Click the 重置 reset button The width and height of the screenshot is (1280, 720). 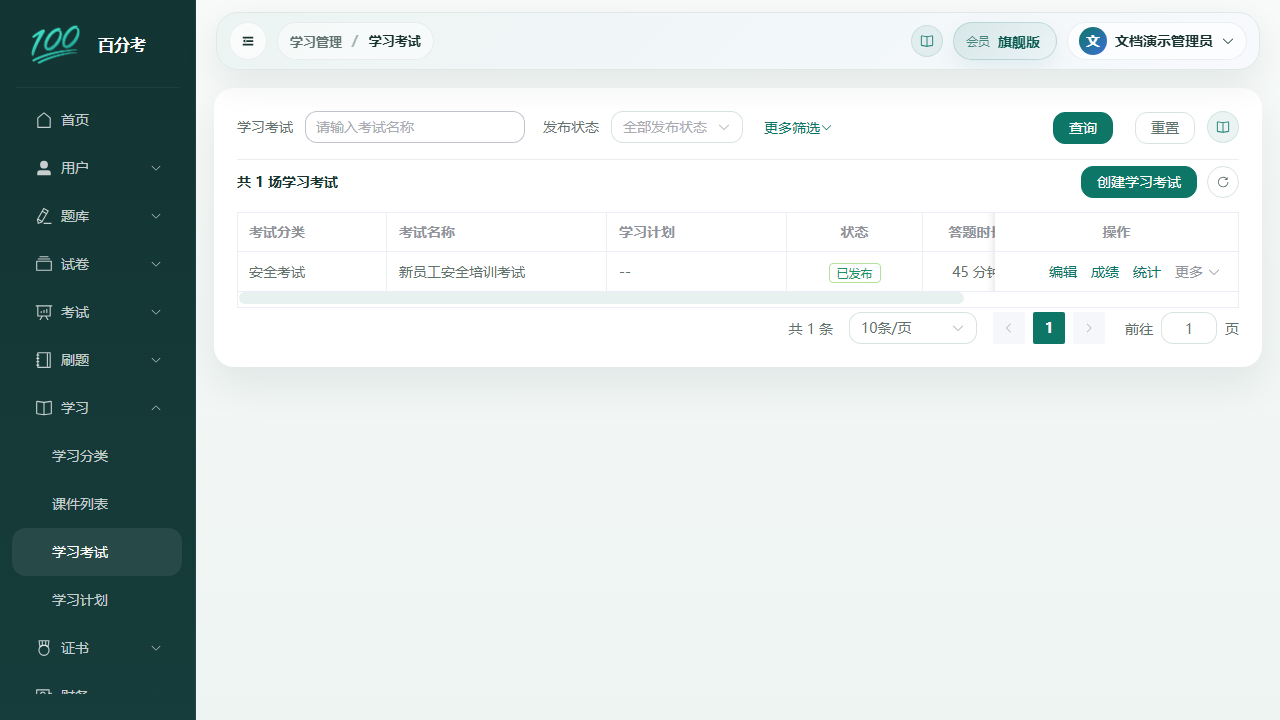pyautogui.click(x=1165, y=128)
